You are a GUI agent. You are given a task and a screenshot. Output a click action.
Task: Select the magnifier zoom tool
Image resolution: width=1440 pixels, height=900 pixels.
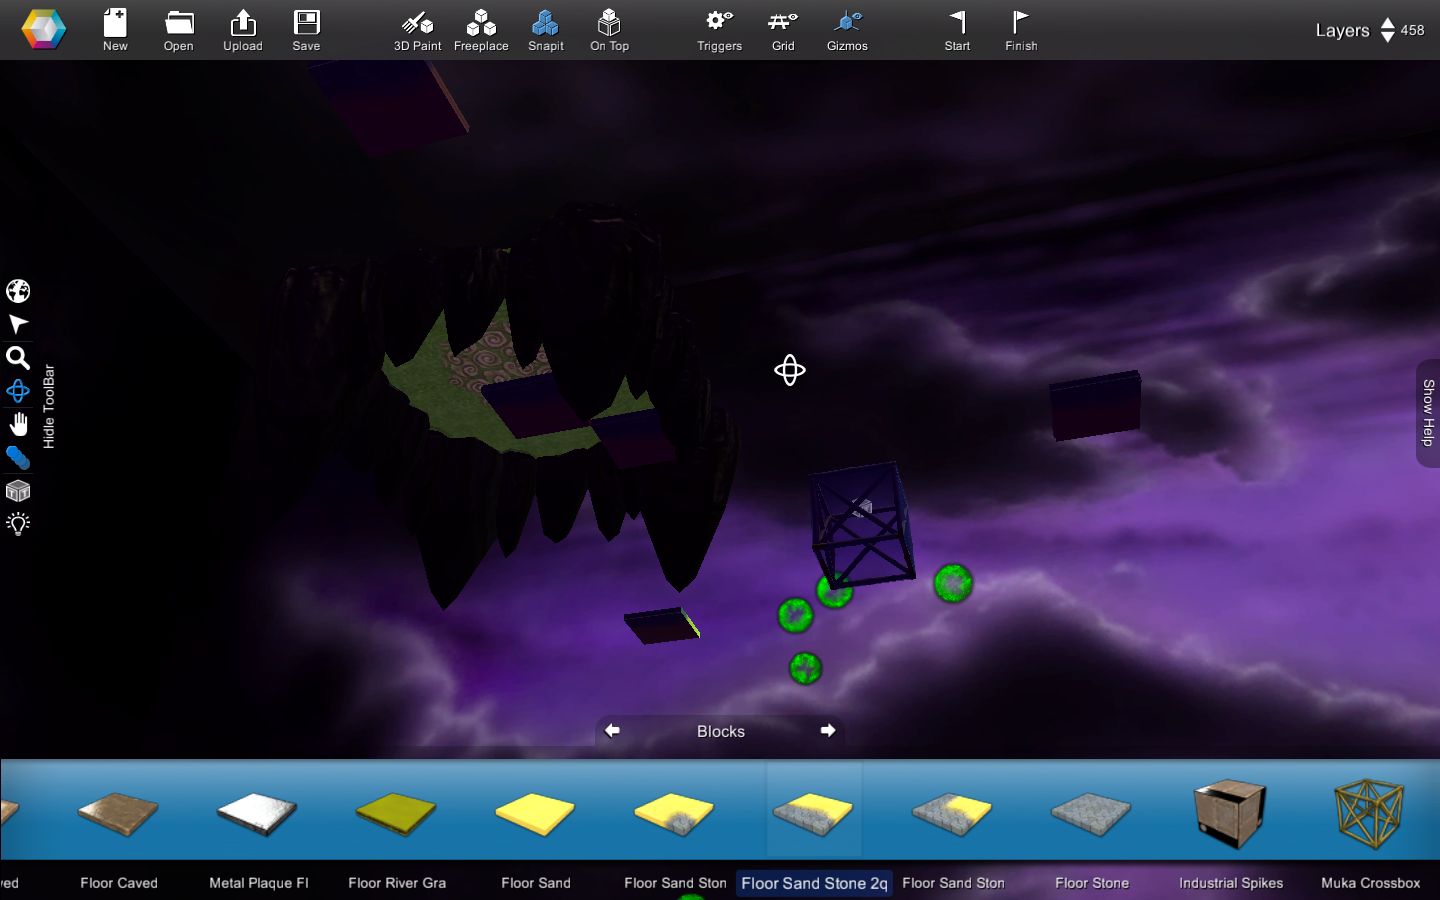click(x=18, y=358)
